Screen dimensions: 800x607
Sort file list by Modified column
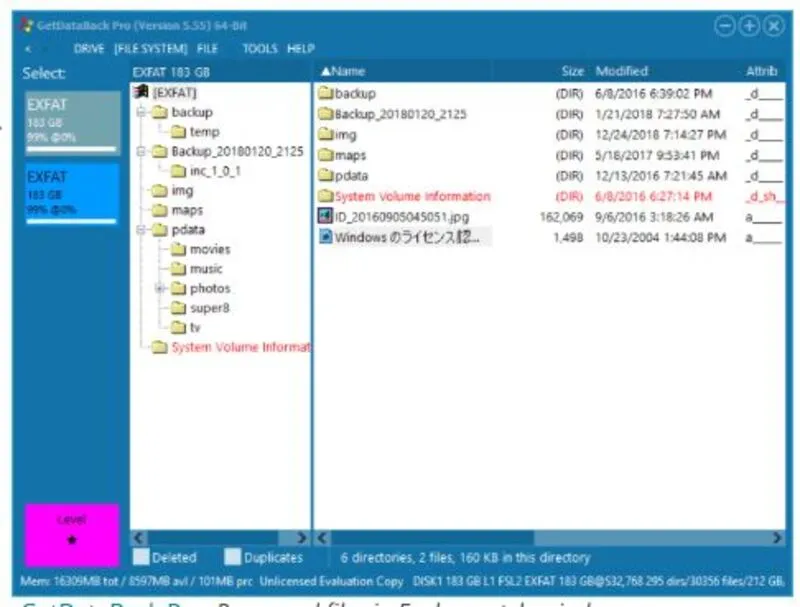[622, 72]
